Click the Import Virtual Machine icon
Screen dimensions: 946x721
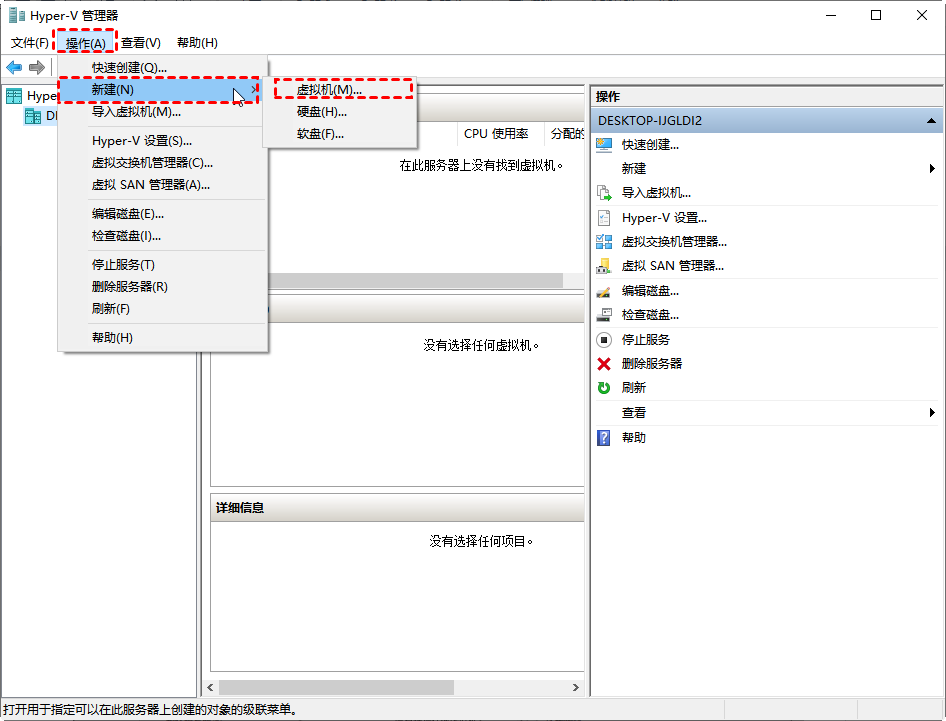pyautogui.click(x=603, y=192)
